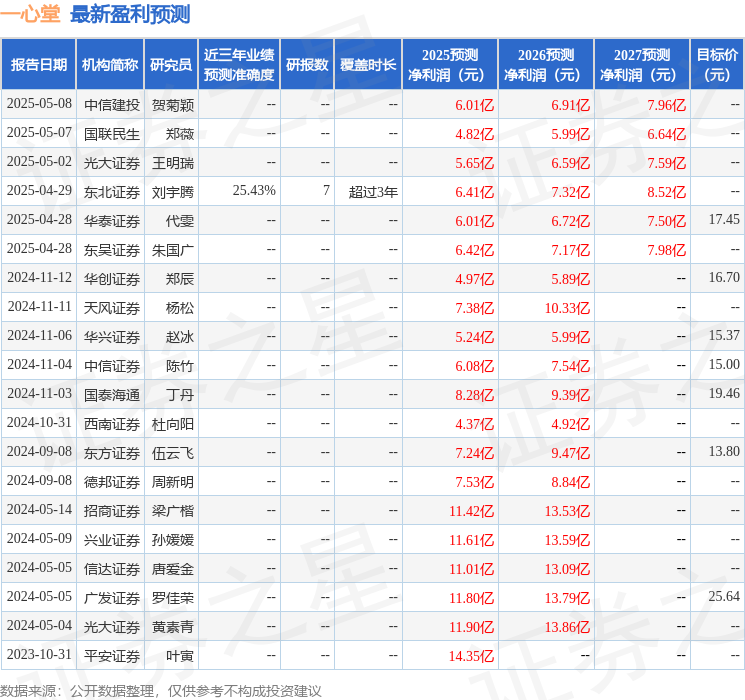This screenshot has width=745, height=700.
Task: Click researcher 唐爱金
Action: (172, 569)
